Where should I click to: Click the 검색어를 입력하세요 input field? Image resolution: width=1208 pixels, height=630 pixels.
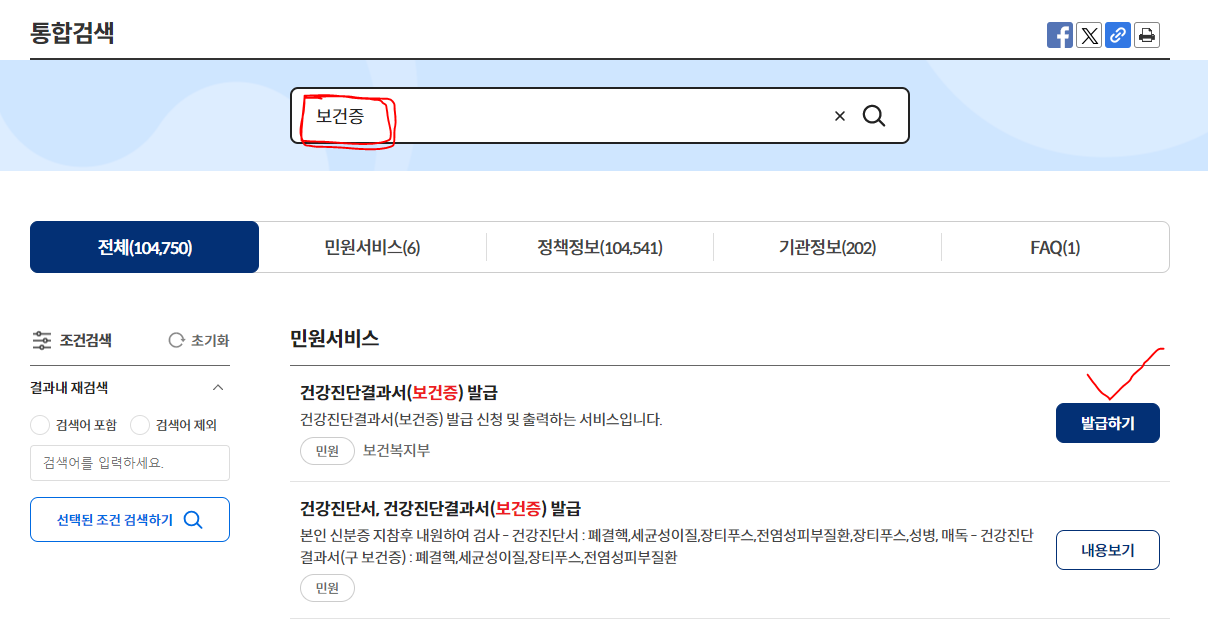coord(130,463)
